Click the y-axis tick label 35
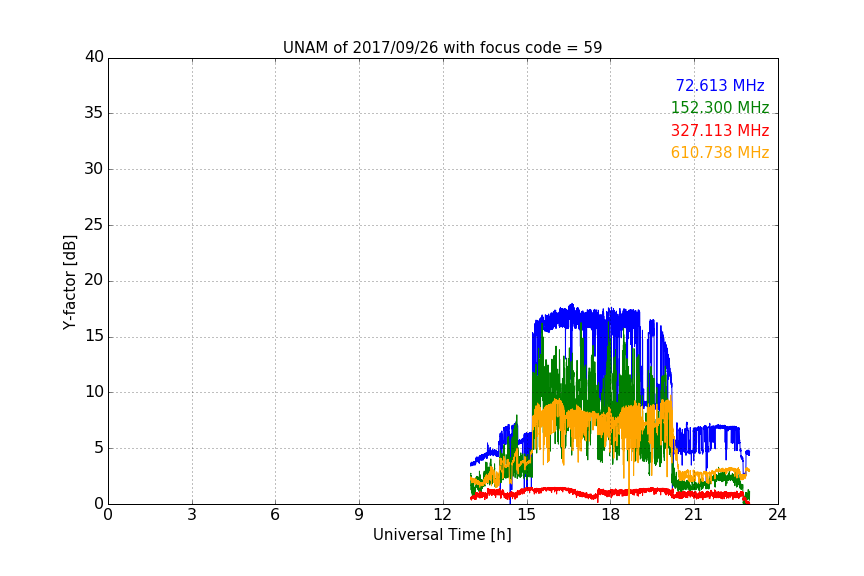864x576 pixels. [x=94, y=113]
